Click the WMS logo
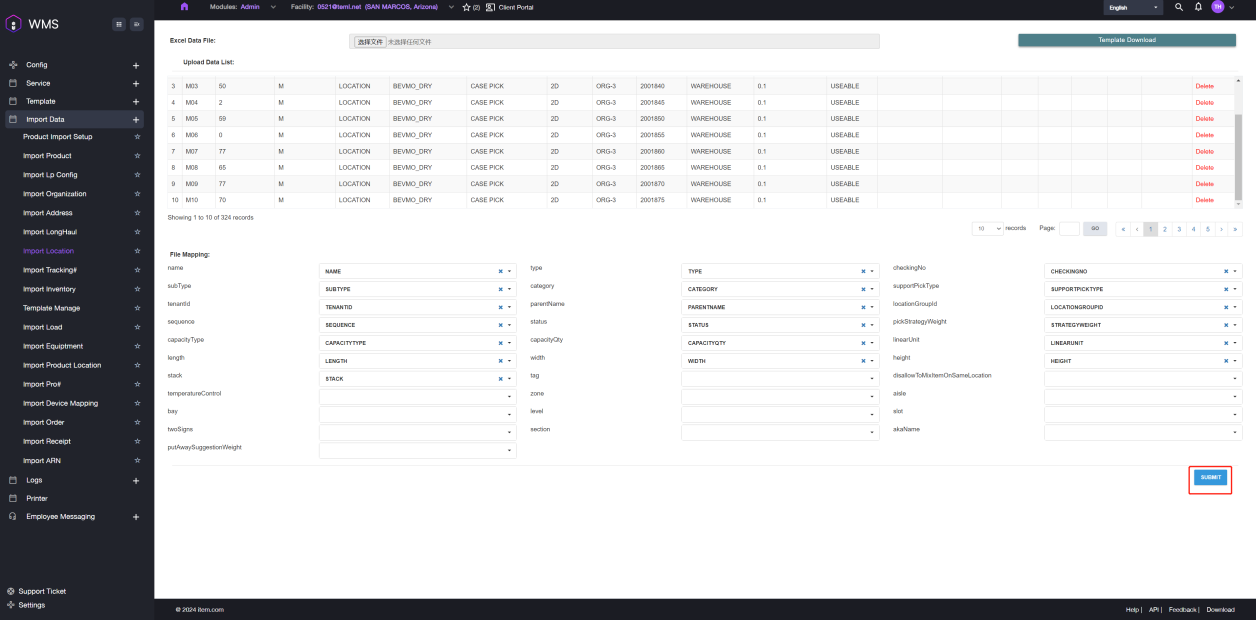Screen dimensions: 1256x620 point(32,24)
